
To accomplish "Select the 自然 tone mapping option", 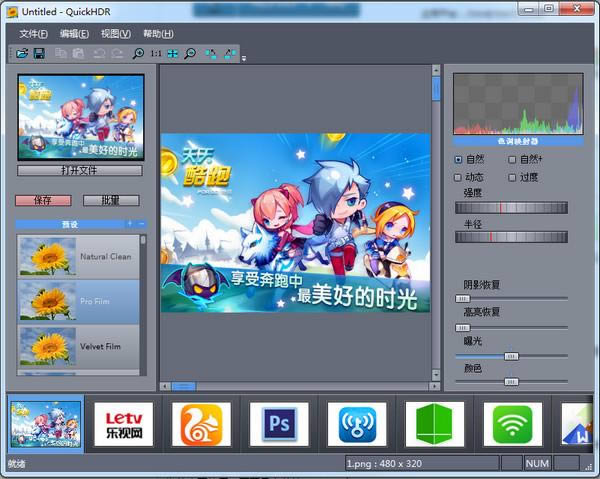I will 469,159.
